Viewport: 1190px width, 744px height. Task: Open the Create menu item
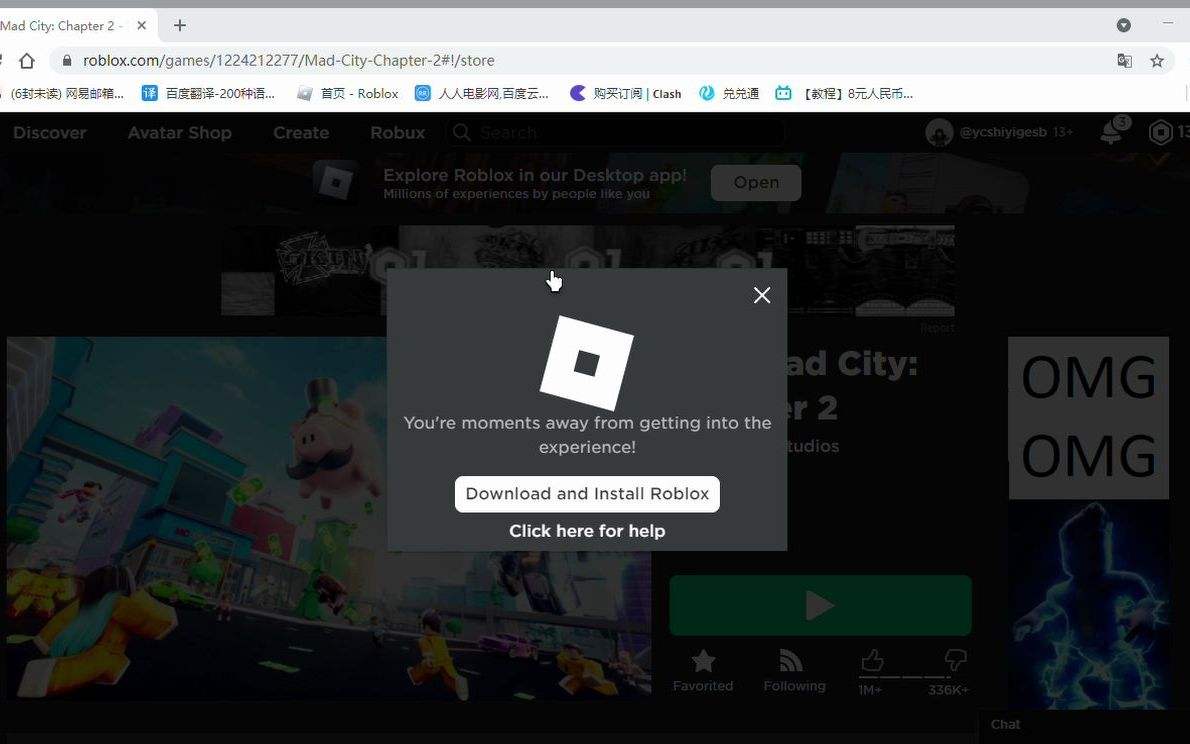pyautogui.click(x=301, y=133)
